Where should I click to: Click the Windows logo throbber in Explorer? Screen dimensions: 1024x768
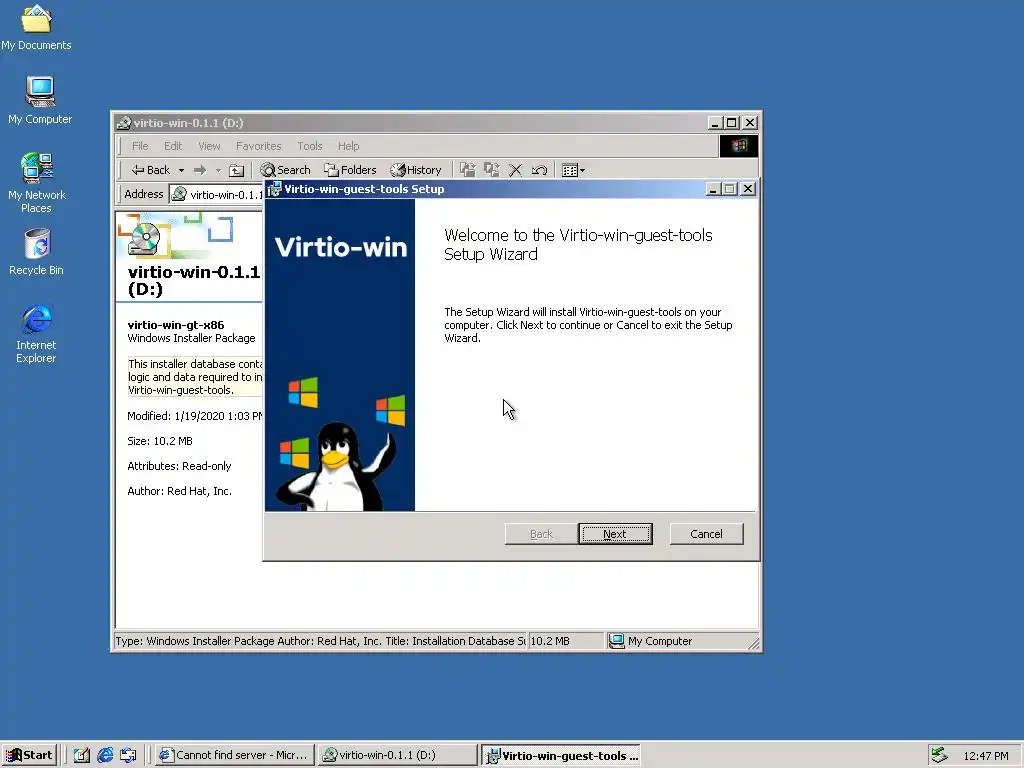(739, 146)
